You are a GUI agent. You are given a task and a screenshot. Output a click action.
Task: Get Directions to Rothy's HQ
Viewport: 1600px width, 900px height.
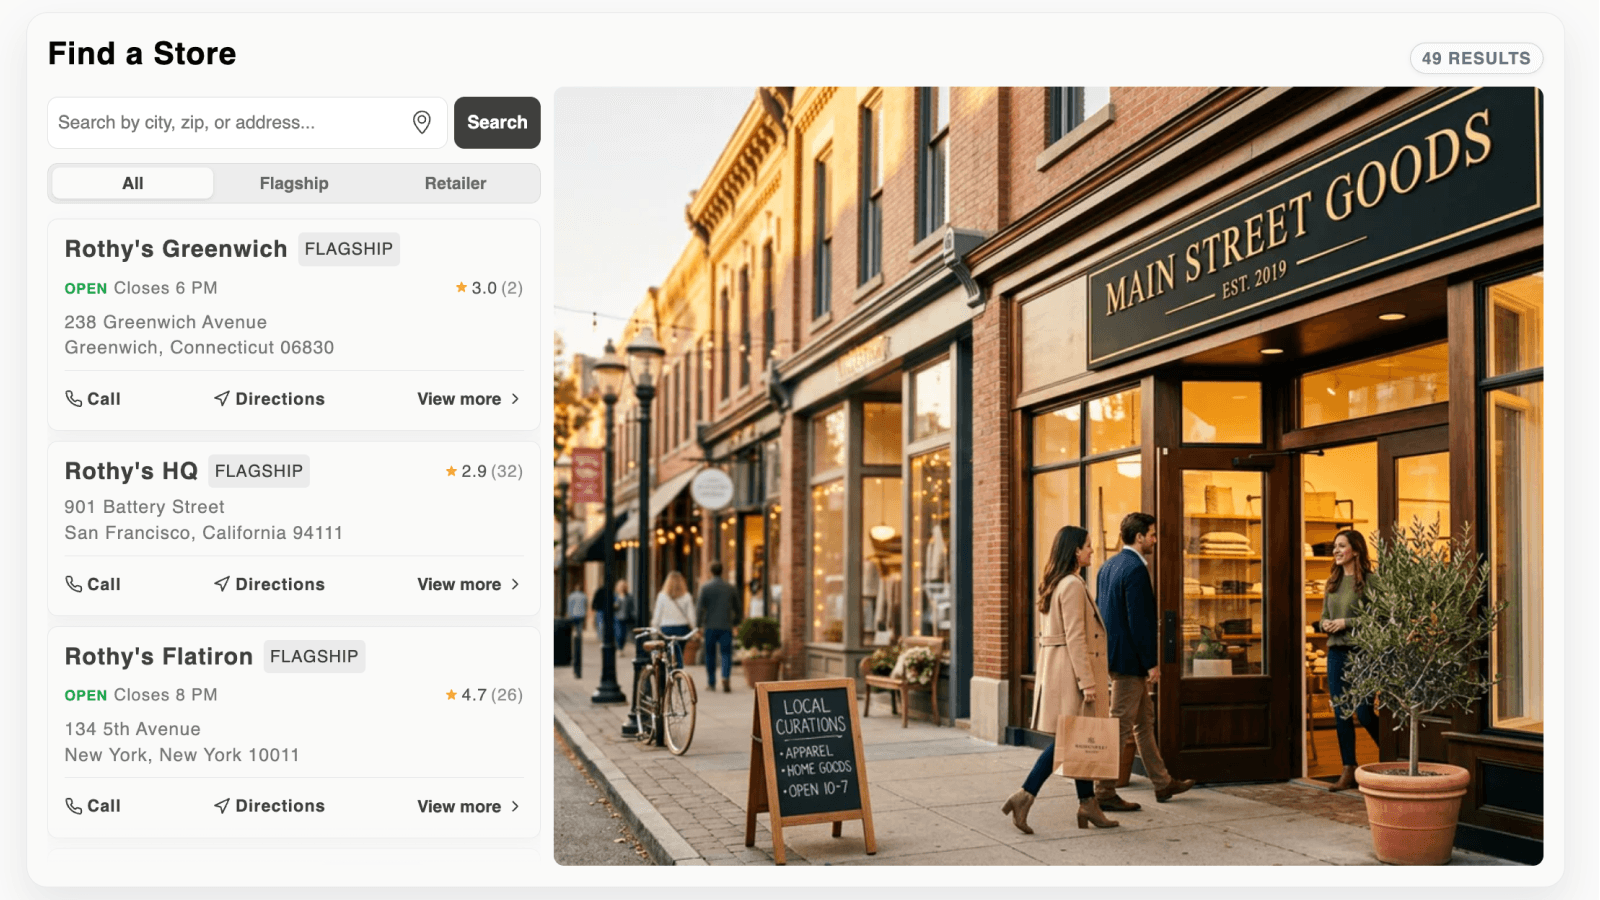tap(269, 584)
